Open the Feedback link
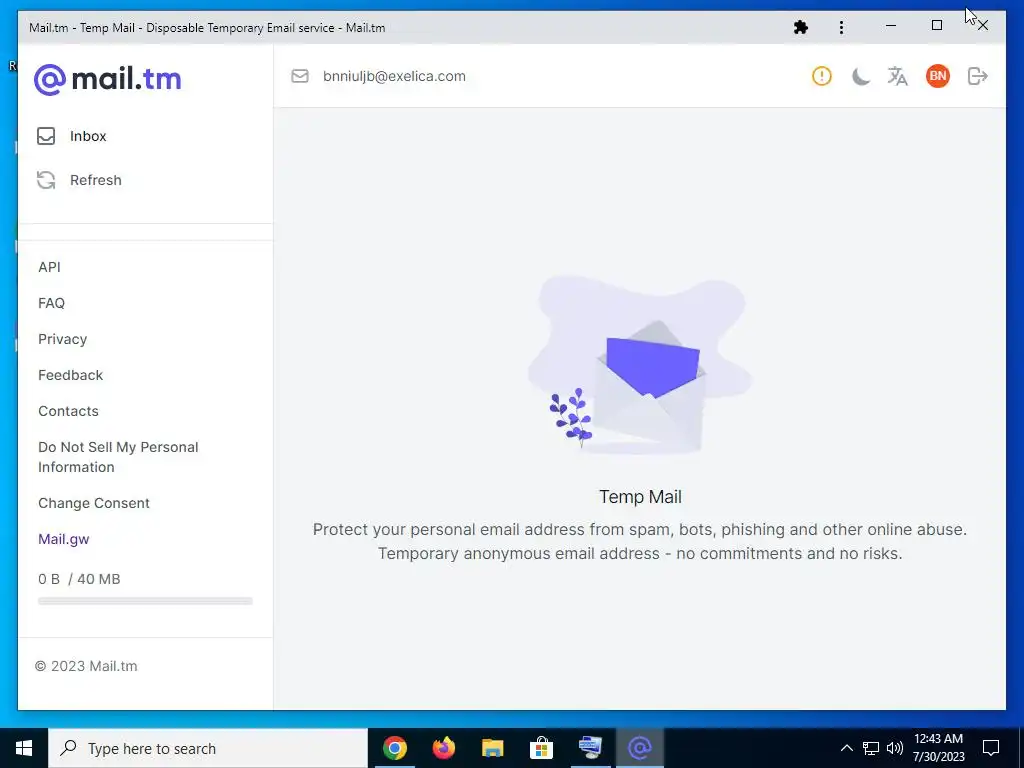This screenshot has width=1024, height=768. pos(71,375)
